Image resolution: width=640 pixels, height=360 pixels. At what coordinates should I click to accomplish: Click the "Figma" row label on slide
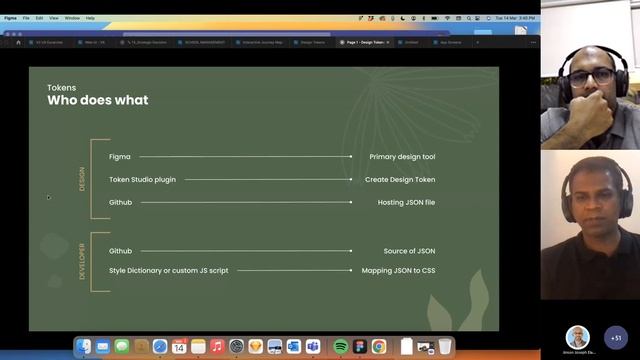[x=120, y=157]
